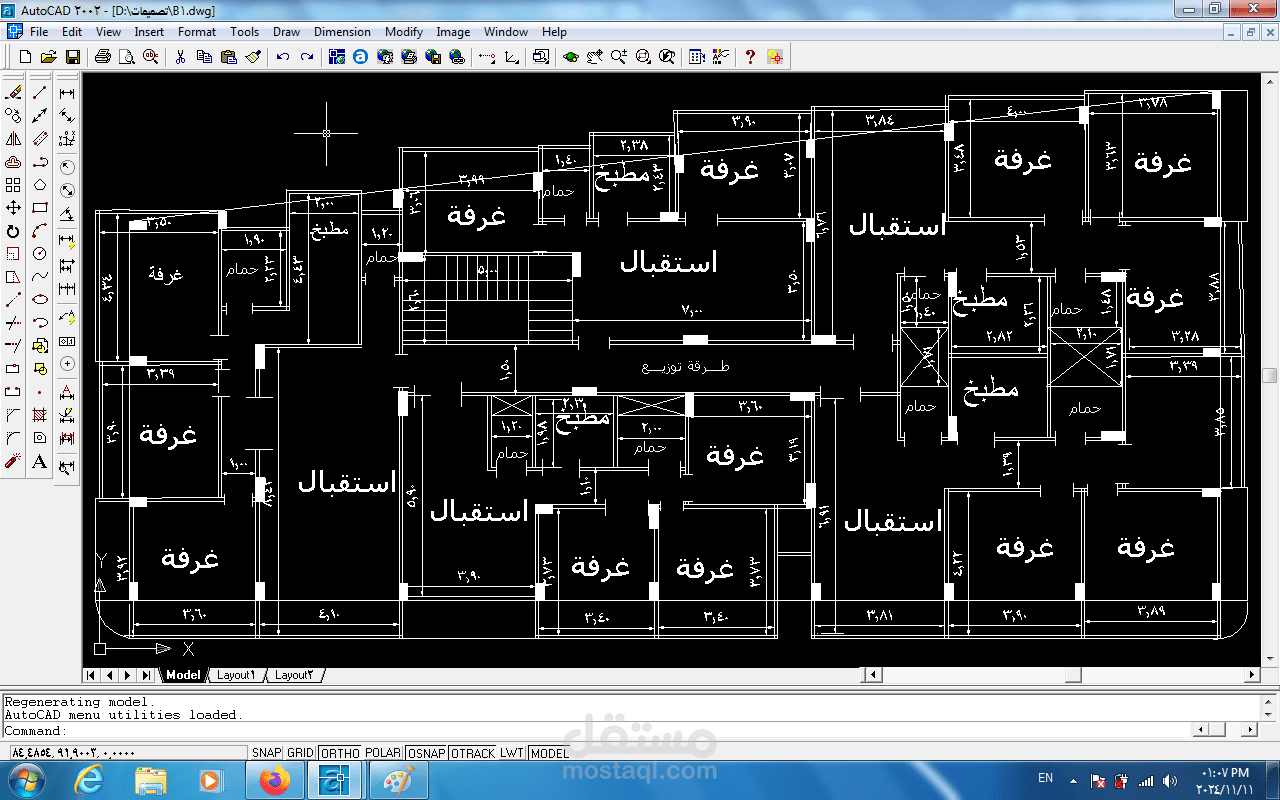This screenshot has width=1280, height=800.
Task: Save the drawing with the floppy disk icon
Action: [x=72, y=57]
